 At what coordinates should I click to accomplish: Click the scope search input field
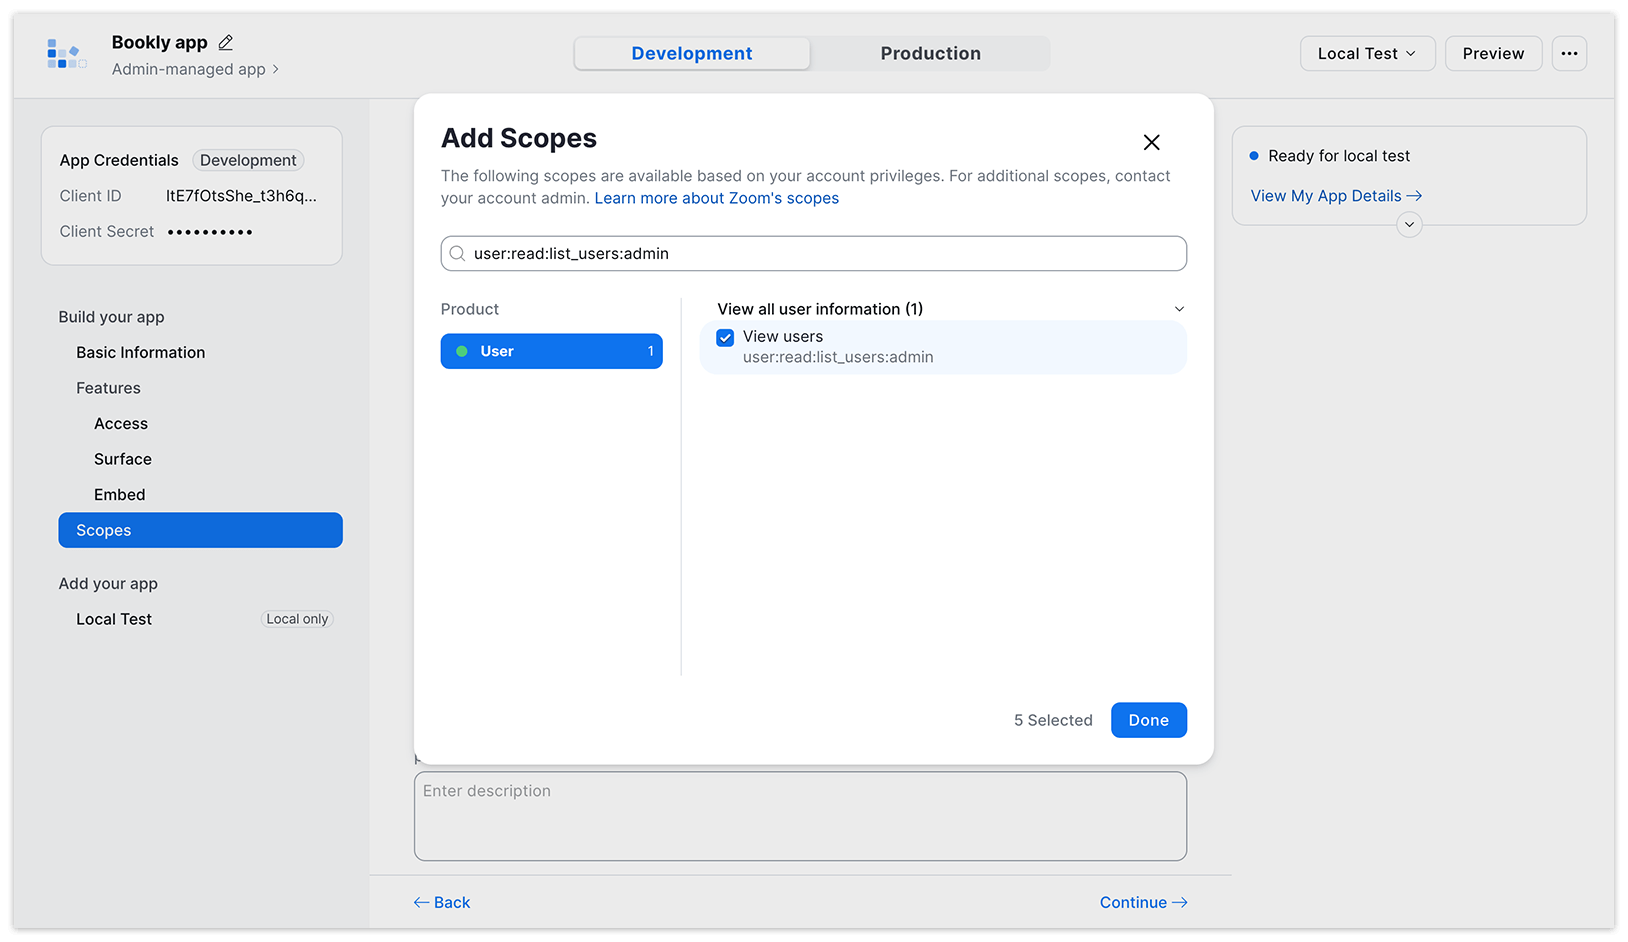[813, 254]
